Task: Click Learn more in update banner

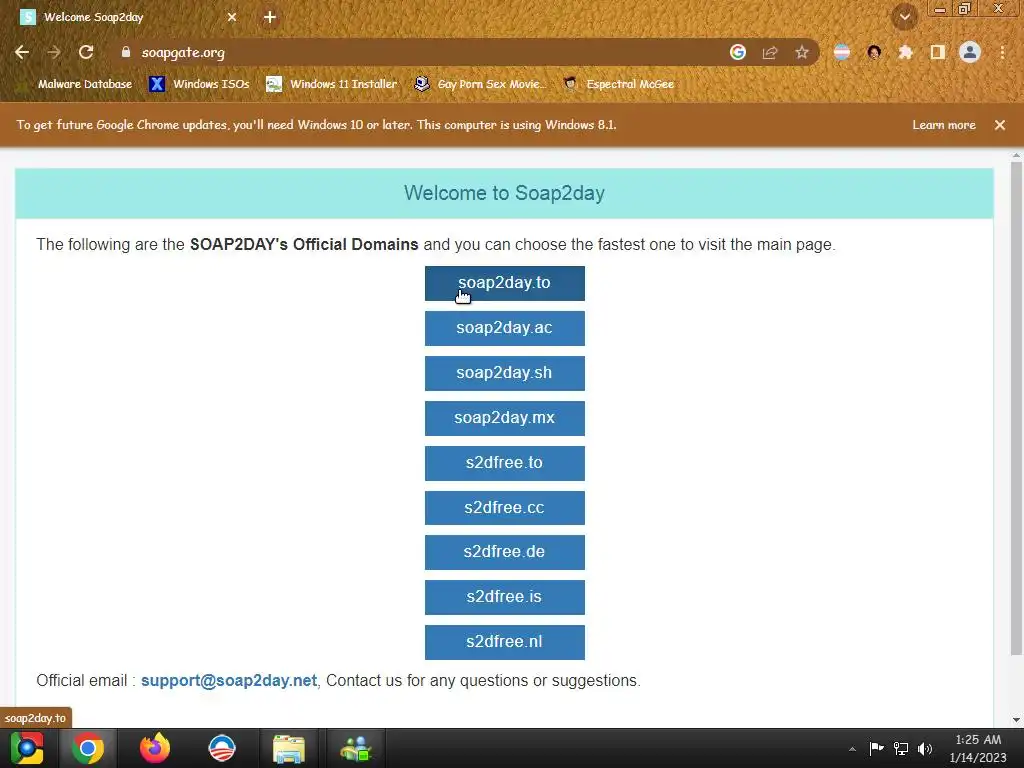Action: click(x=944, y=125)
